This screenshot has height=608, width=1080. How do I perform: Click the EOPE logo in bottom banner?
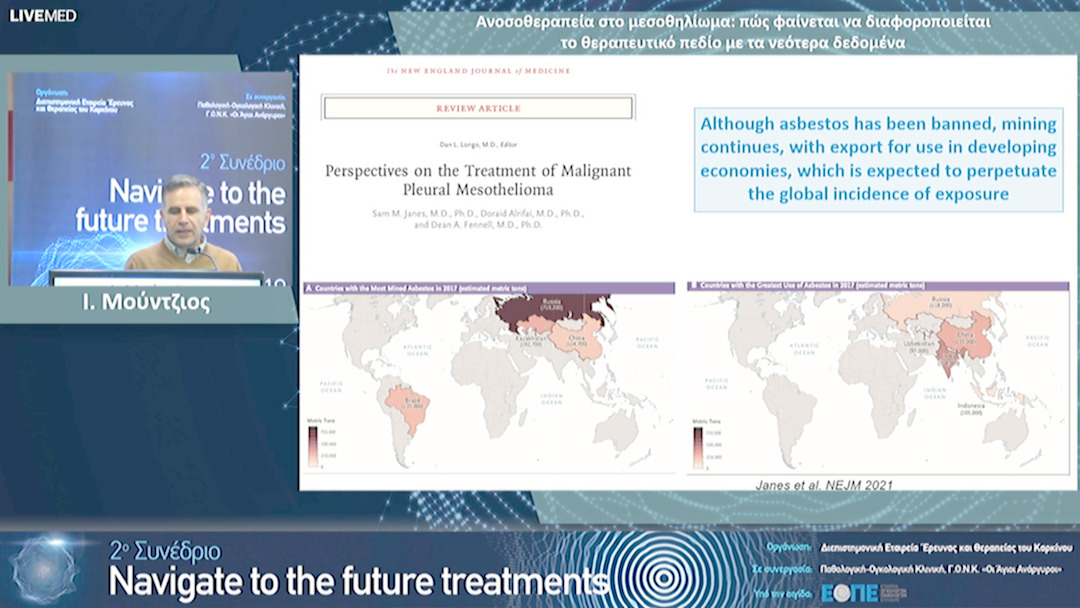pyautogui.click(x=849, y=592)
